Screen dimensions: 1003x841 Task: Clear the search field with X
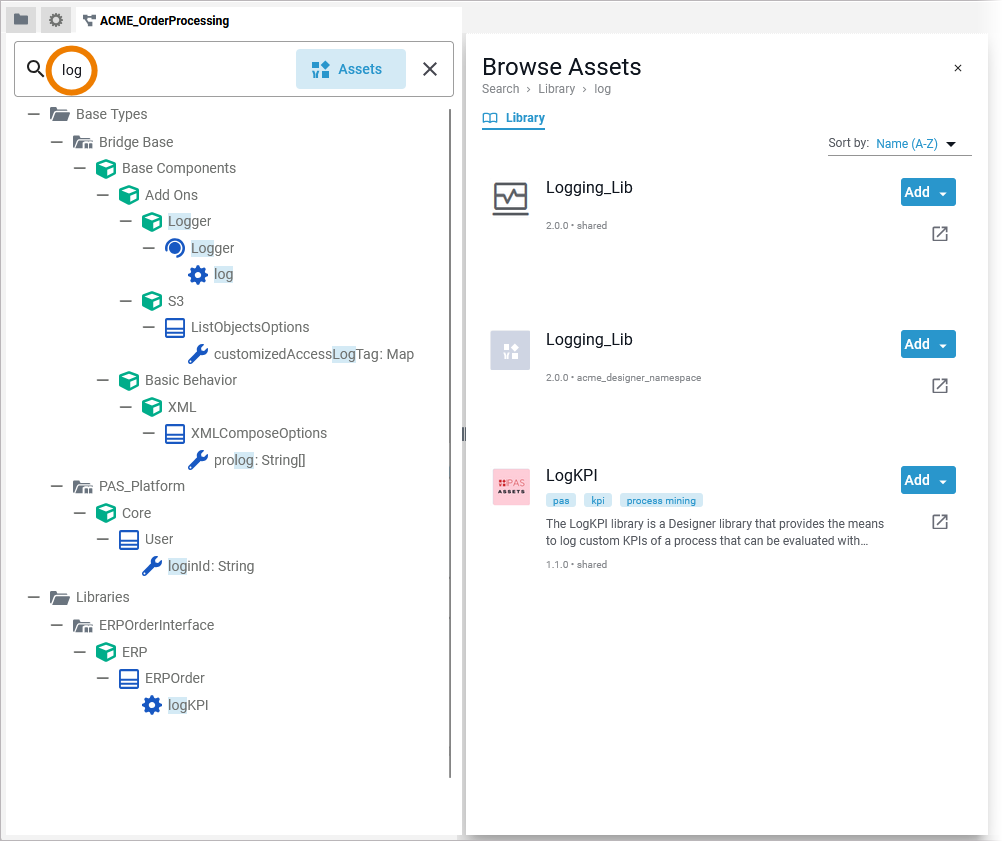click(x=430, y=69)
